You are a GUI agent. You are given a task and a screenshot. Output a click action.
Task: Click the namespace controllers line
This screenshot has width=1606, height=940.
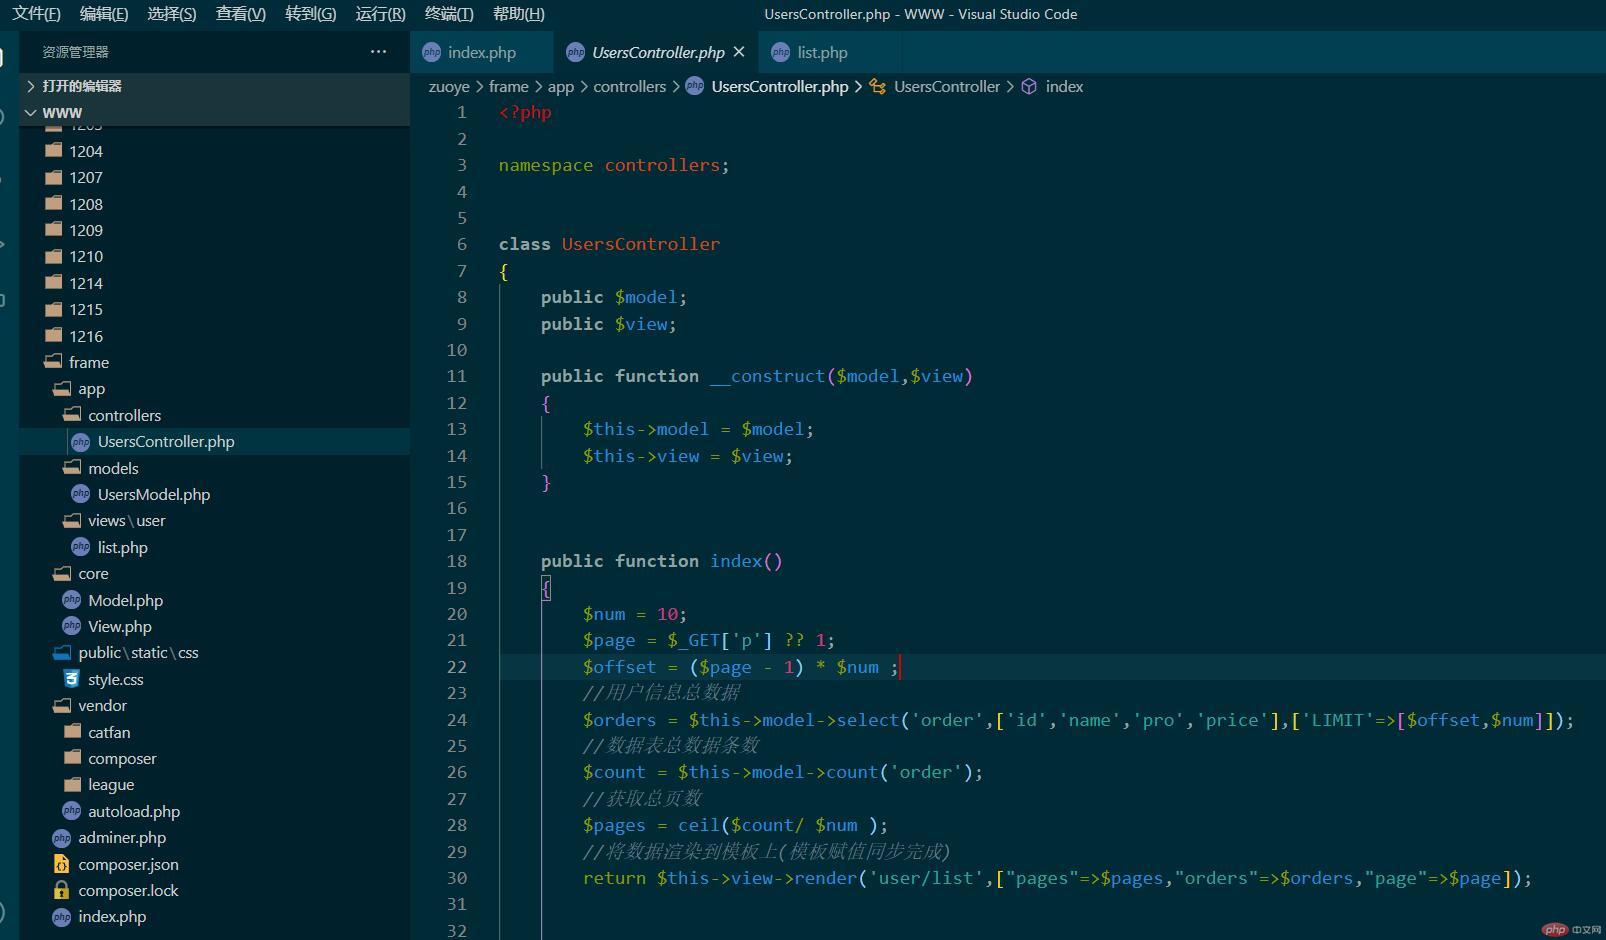(614, 165)
